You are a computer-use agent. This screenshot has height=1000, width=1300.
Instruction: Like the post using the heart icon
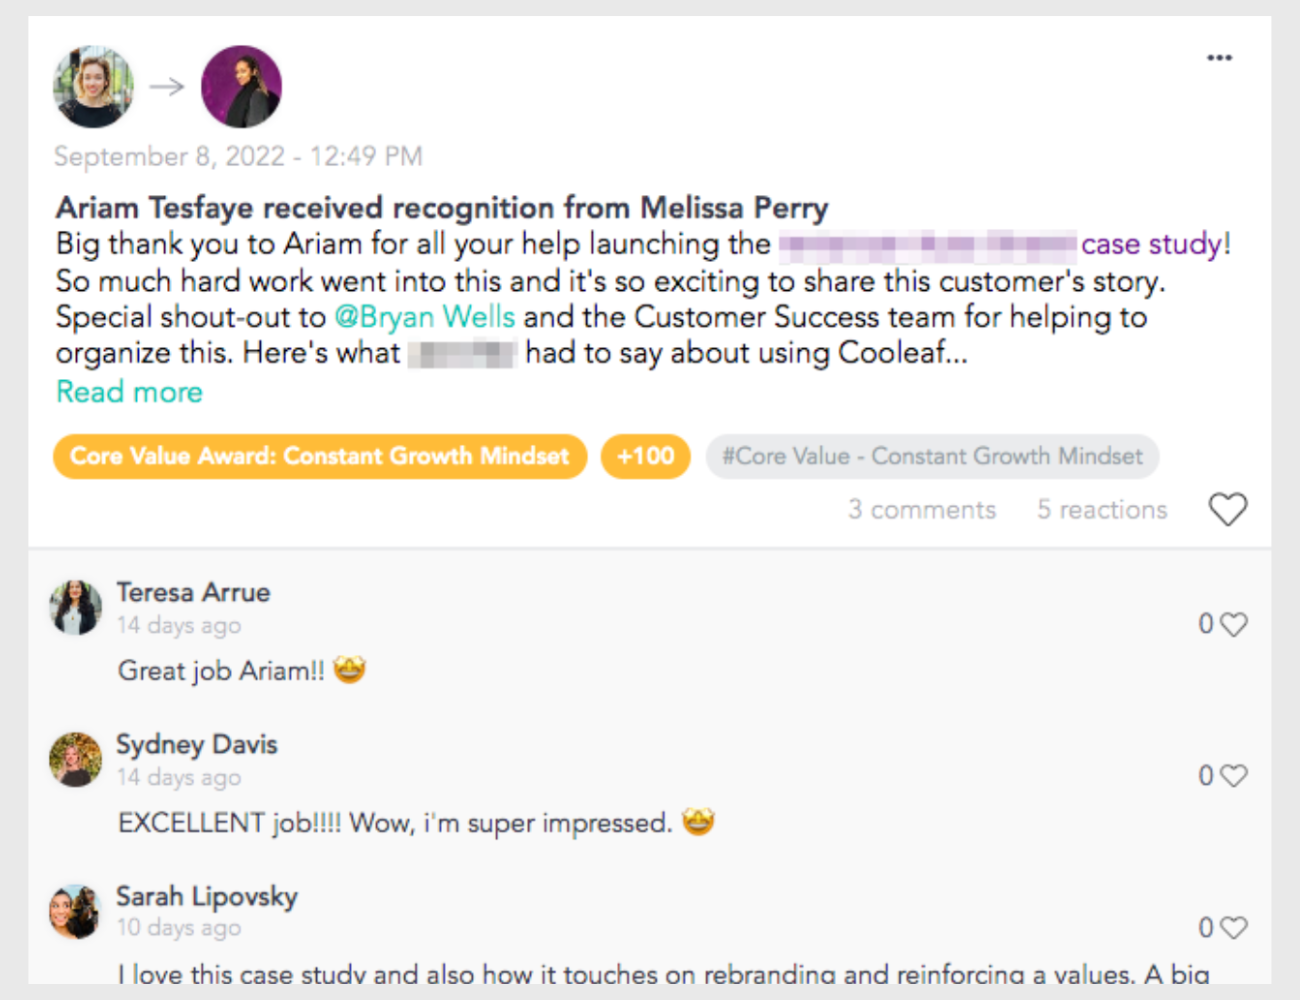[1228, 509]
